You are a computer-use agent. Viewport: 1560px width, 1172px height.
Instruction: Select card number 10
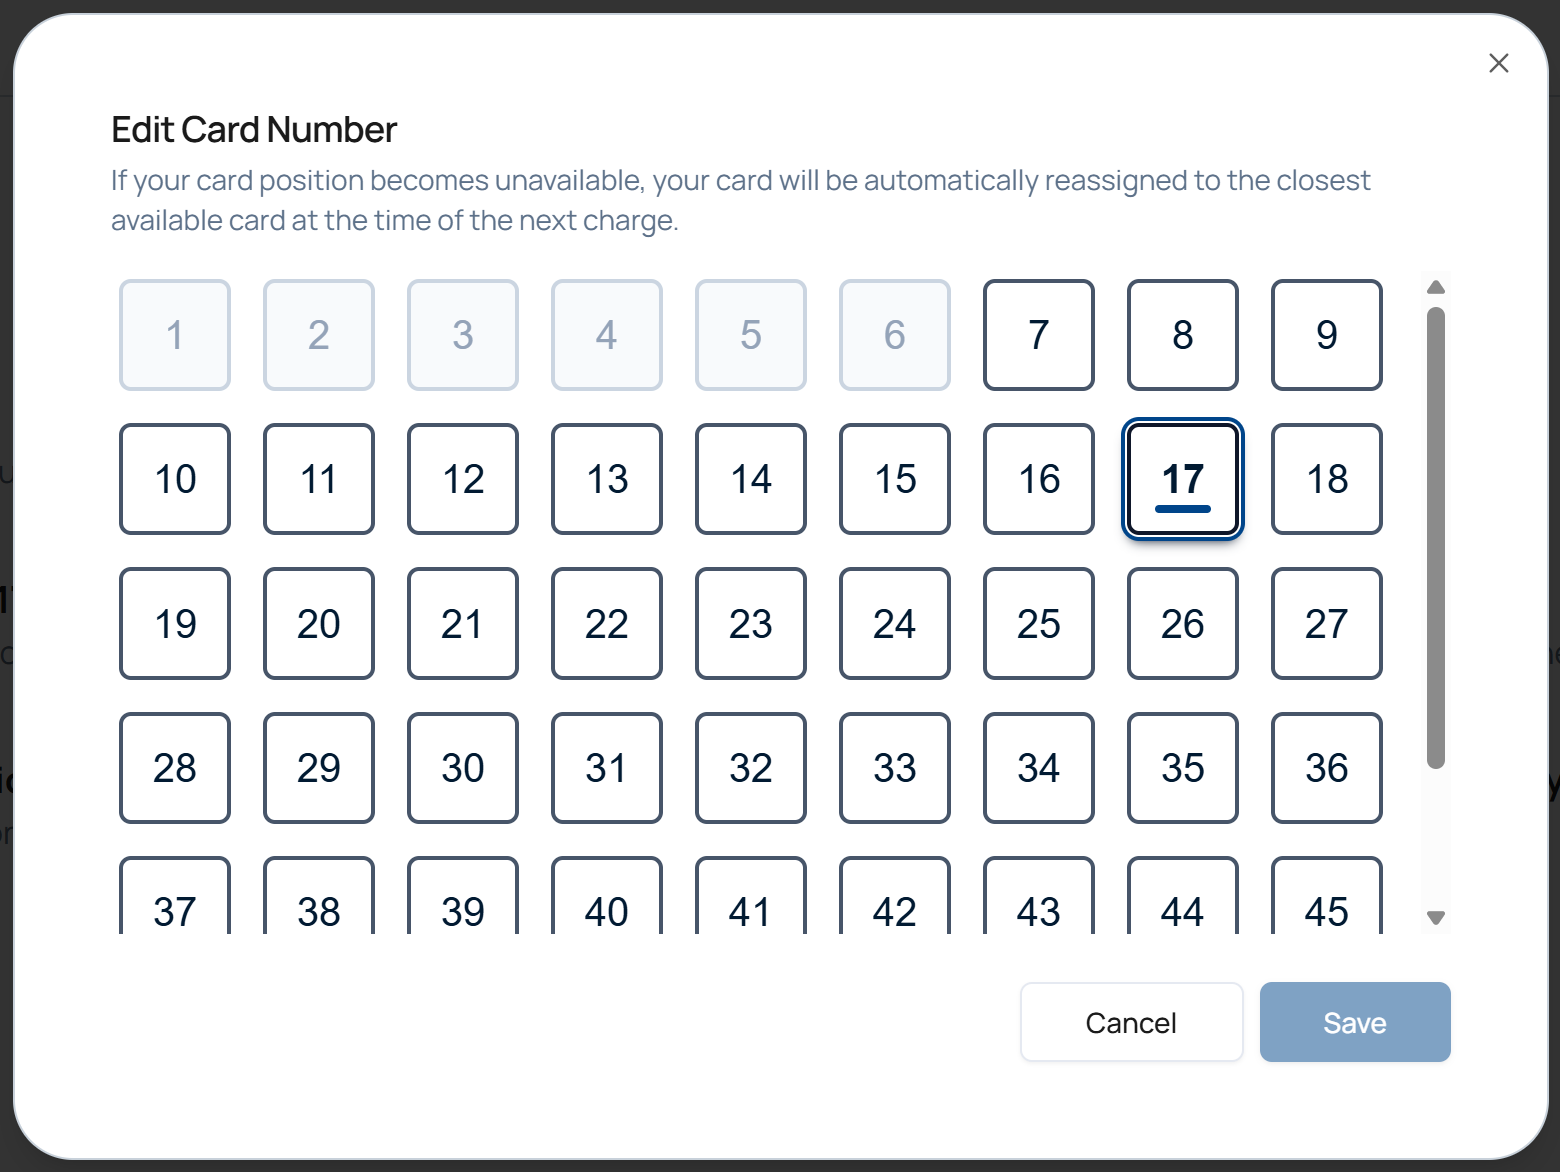[x=175, y=479]
